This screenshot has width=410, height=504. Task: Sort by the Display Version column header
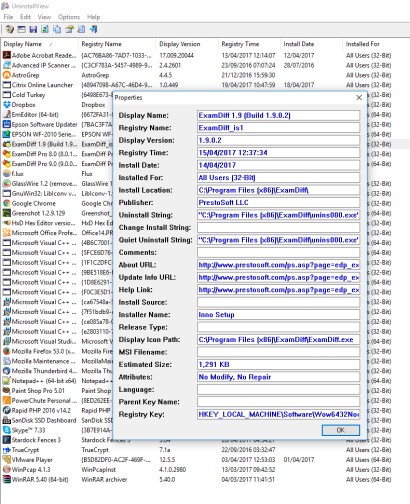pyautogui.click(x=187, y=44)
